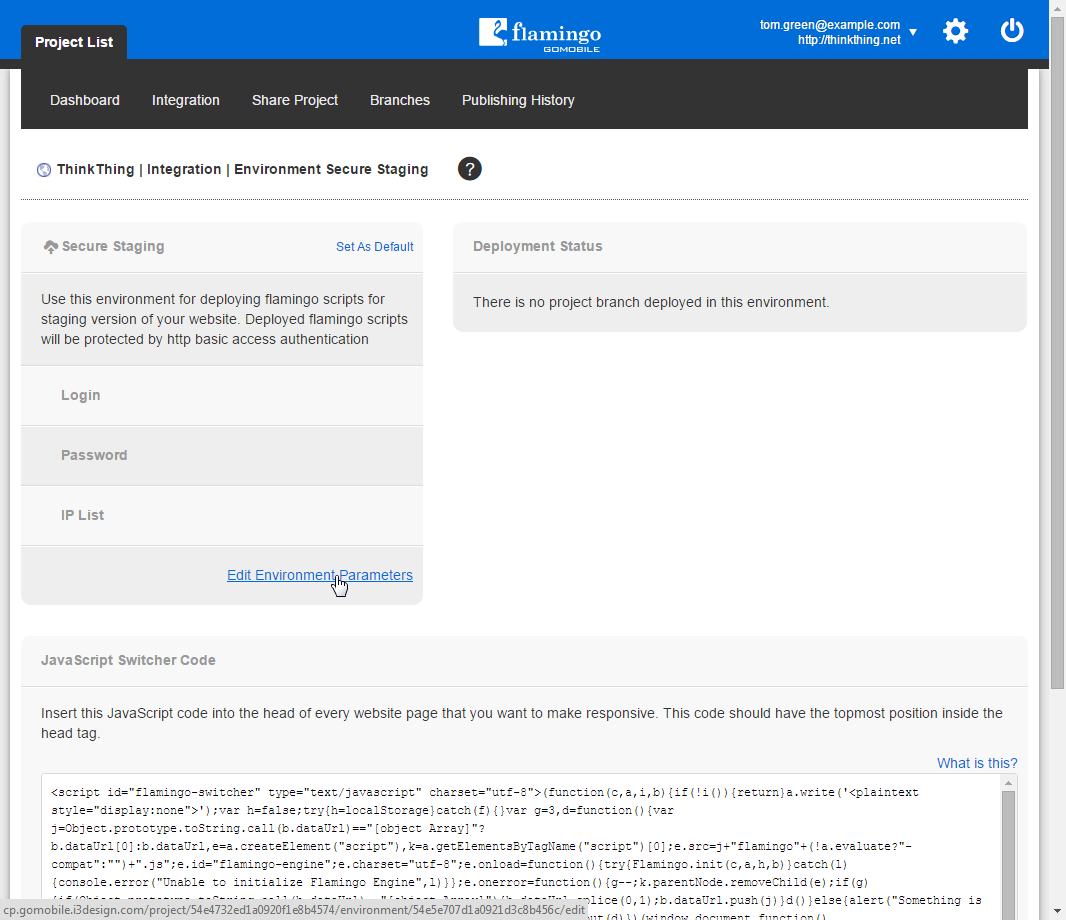This screenshot has height=920, width=1066.
Task: Click the code box scroll up arrow
Action: tap(1009, 783)
